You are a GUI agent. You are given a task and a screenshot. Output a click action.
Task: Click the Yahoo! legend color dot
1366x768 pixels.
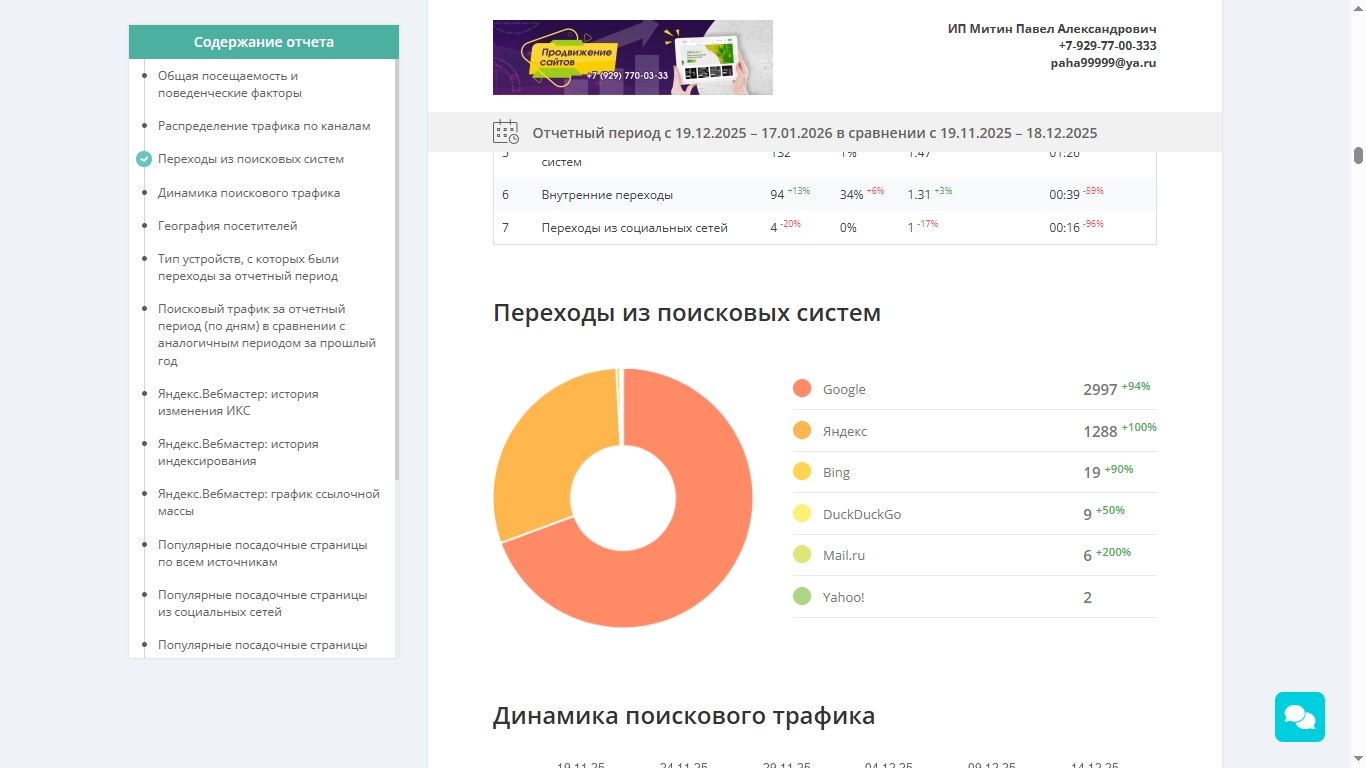(x=802, y=597)
